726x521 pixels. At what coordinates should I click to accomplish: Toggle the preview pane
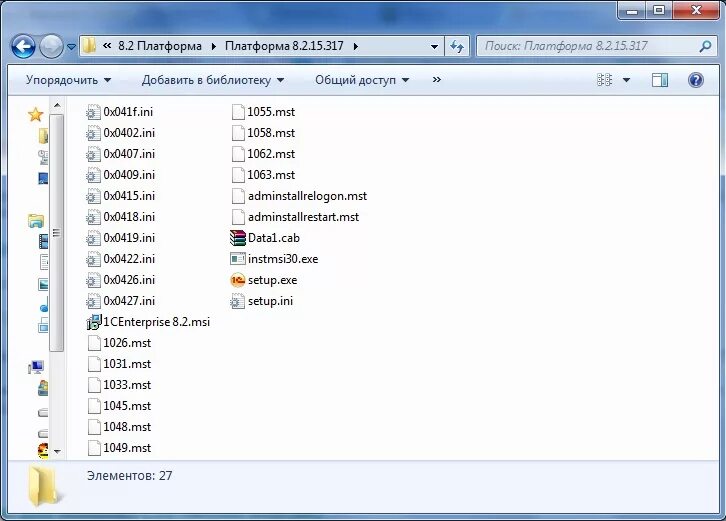pyautogui.click(x=660, y=80)
